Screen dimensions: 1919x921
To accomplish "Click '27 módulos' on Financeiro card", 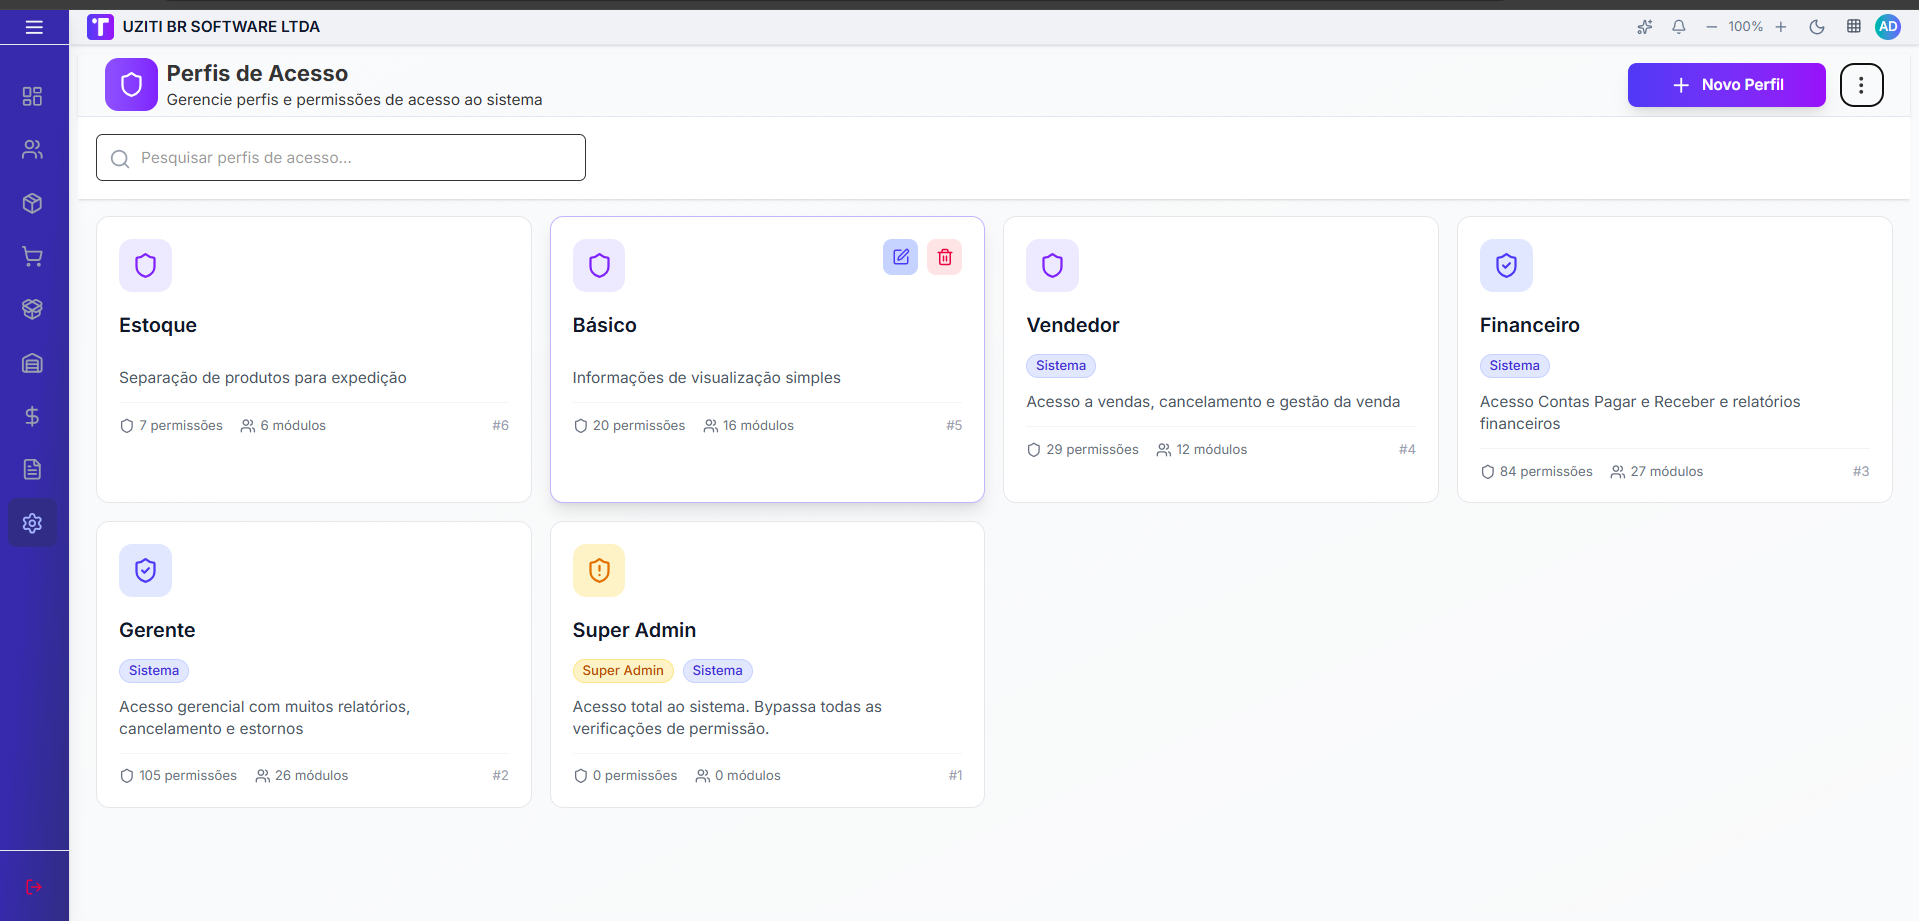I will click(1656, 472).
